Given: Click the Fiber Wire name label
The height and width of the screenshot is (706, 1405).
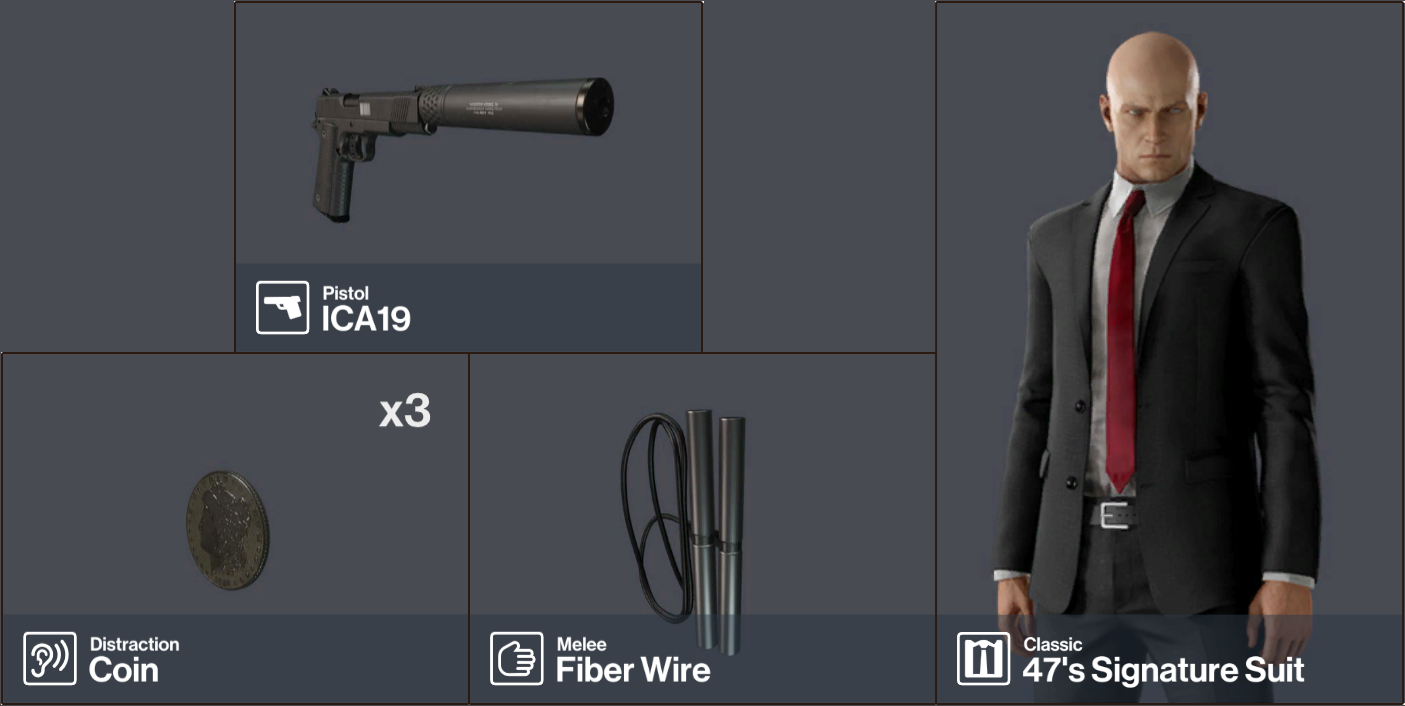Looking at the screenshot, I should click(x=633, y=670).
